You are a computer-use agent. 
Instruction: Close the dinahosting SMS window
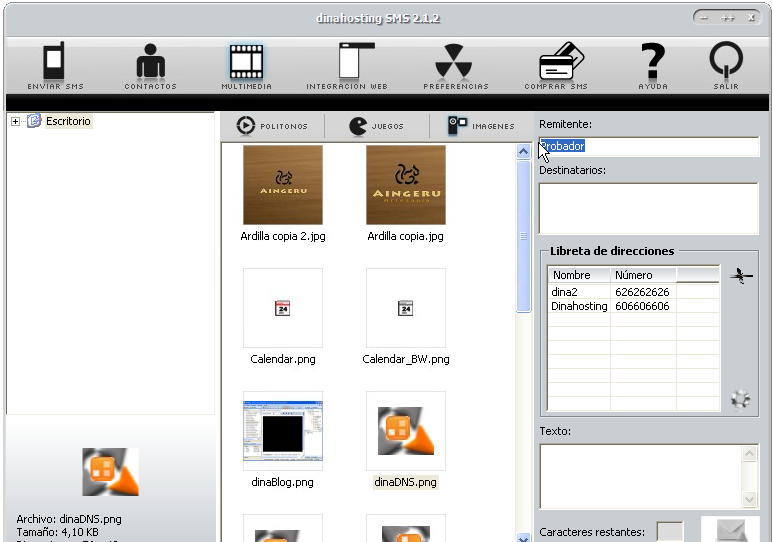pos(751,18)
